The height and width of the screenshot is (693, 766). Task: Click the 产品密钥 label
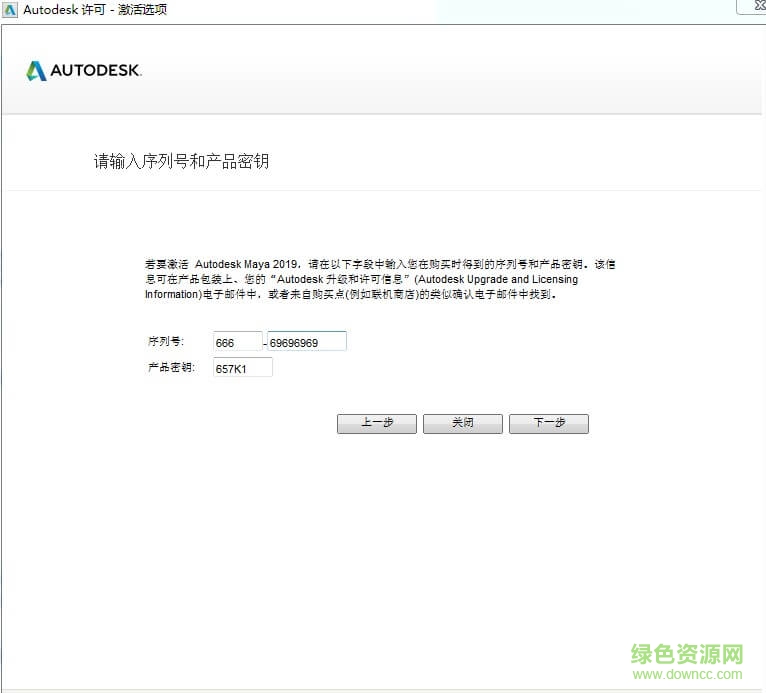coord(169,368)
